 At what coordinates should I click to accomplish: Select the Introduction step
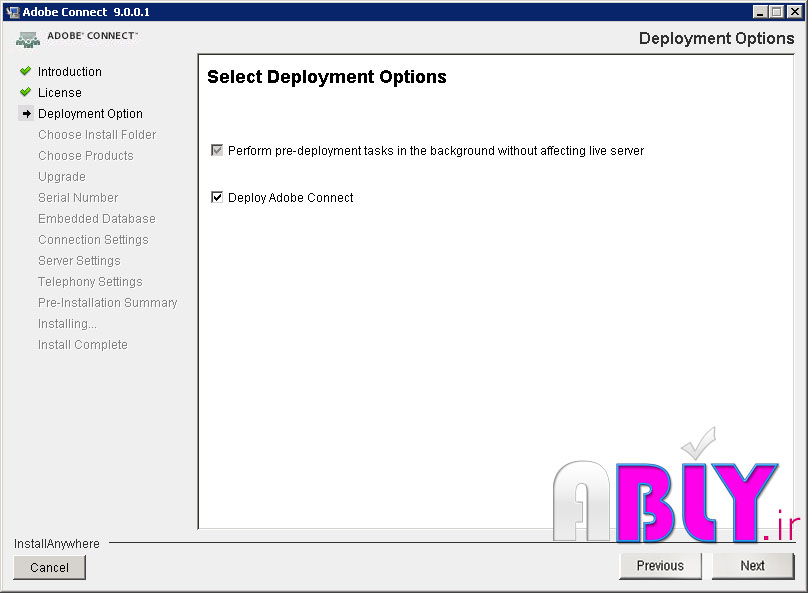click(70, 72)
